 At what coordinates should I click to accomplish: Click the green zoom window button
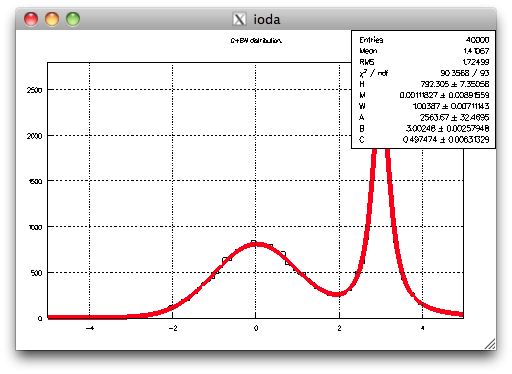[73, 19]
